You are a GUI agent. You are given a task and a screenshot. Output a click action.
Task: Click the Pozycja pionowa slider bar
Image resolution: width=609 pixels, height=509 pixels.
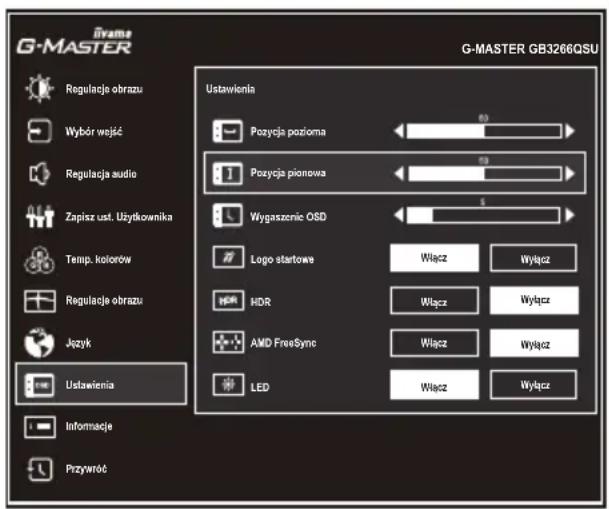tap(485, 174)
